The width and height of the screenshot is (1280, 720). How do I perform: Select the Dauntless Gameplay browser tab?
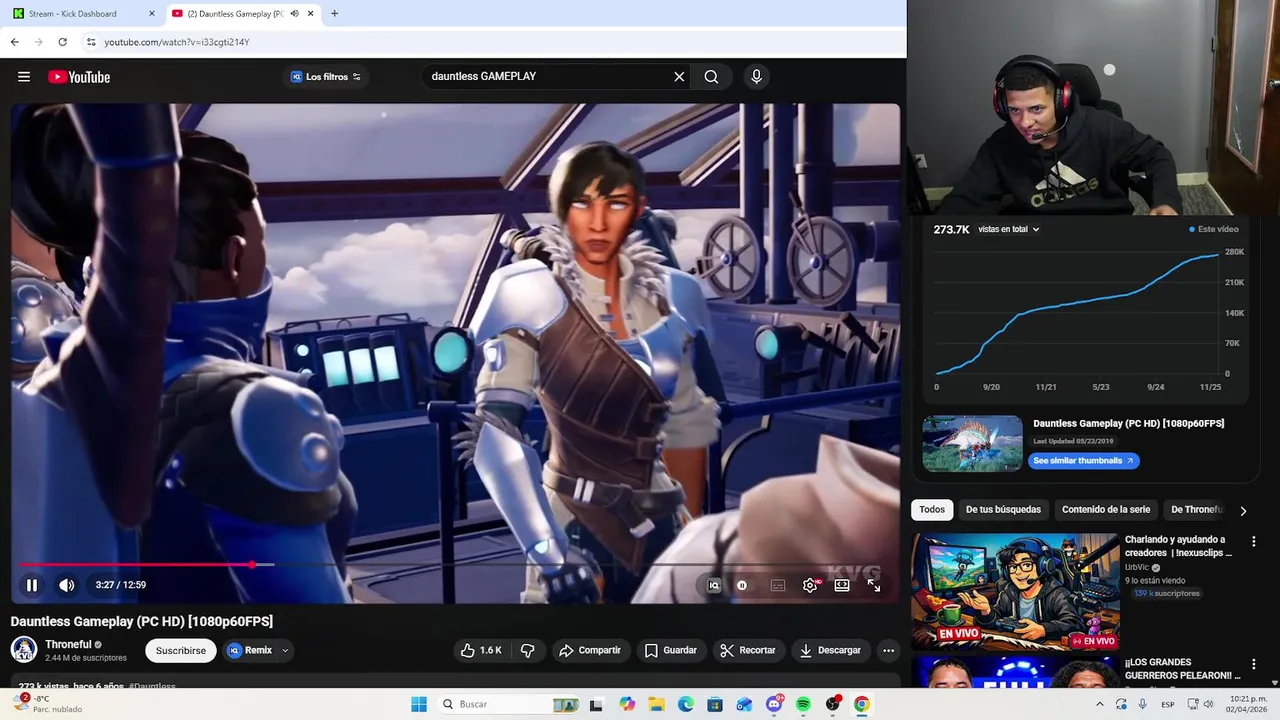(x=235, y=14)
